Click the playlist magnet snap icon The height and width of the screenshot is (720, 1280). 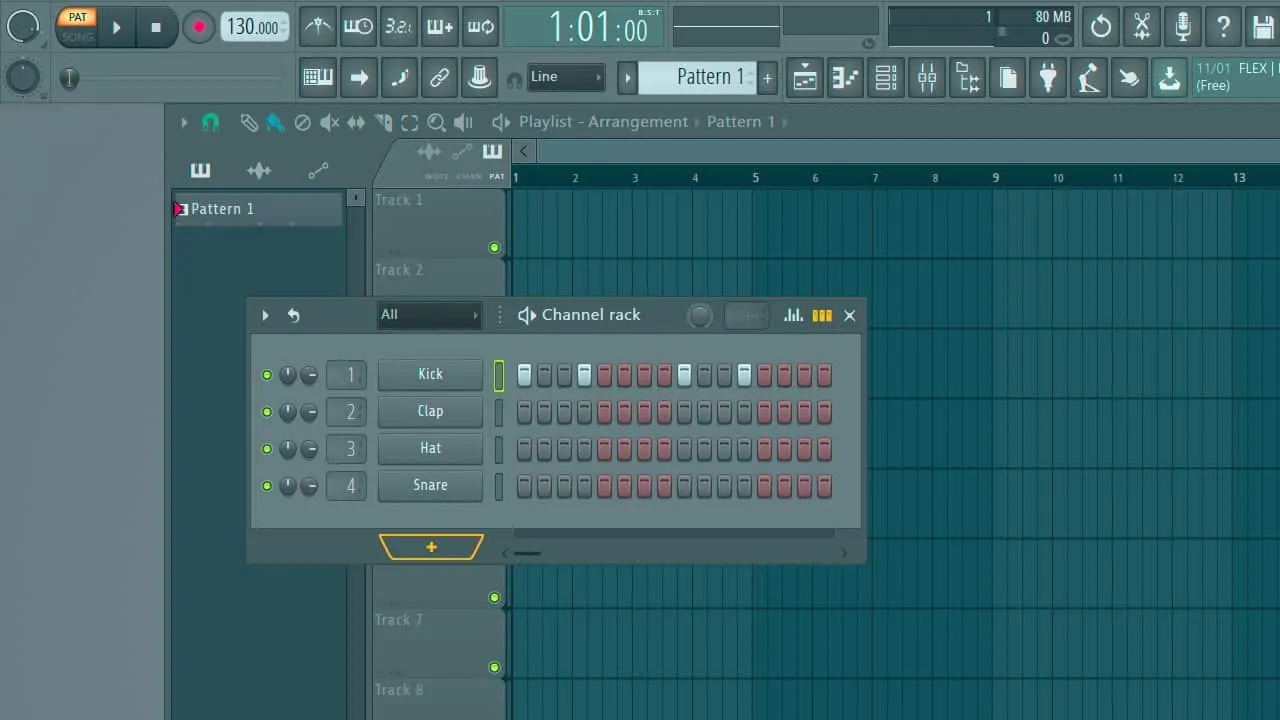[210, 122]
